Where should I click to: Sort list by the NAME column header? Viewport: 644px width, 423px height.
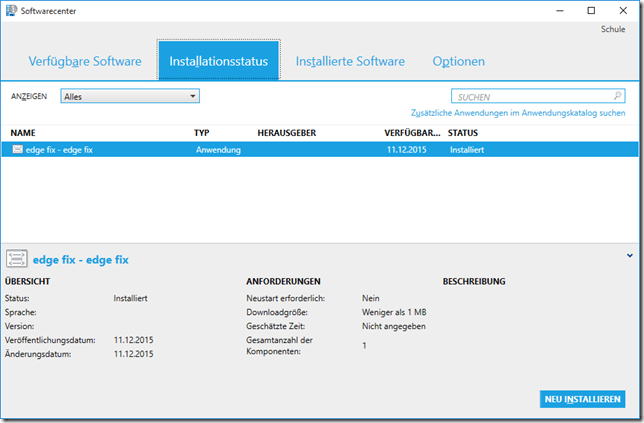coord(24,132)
